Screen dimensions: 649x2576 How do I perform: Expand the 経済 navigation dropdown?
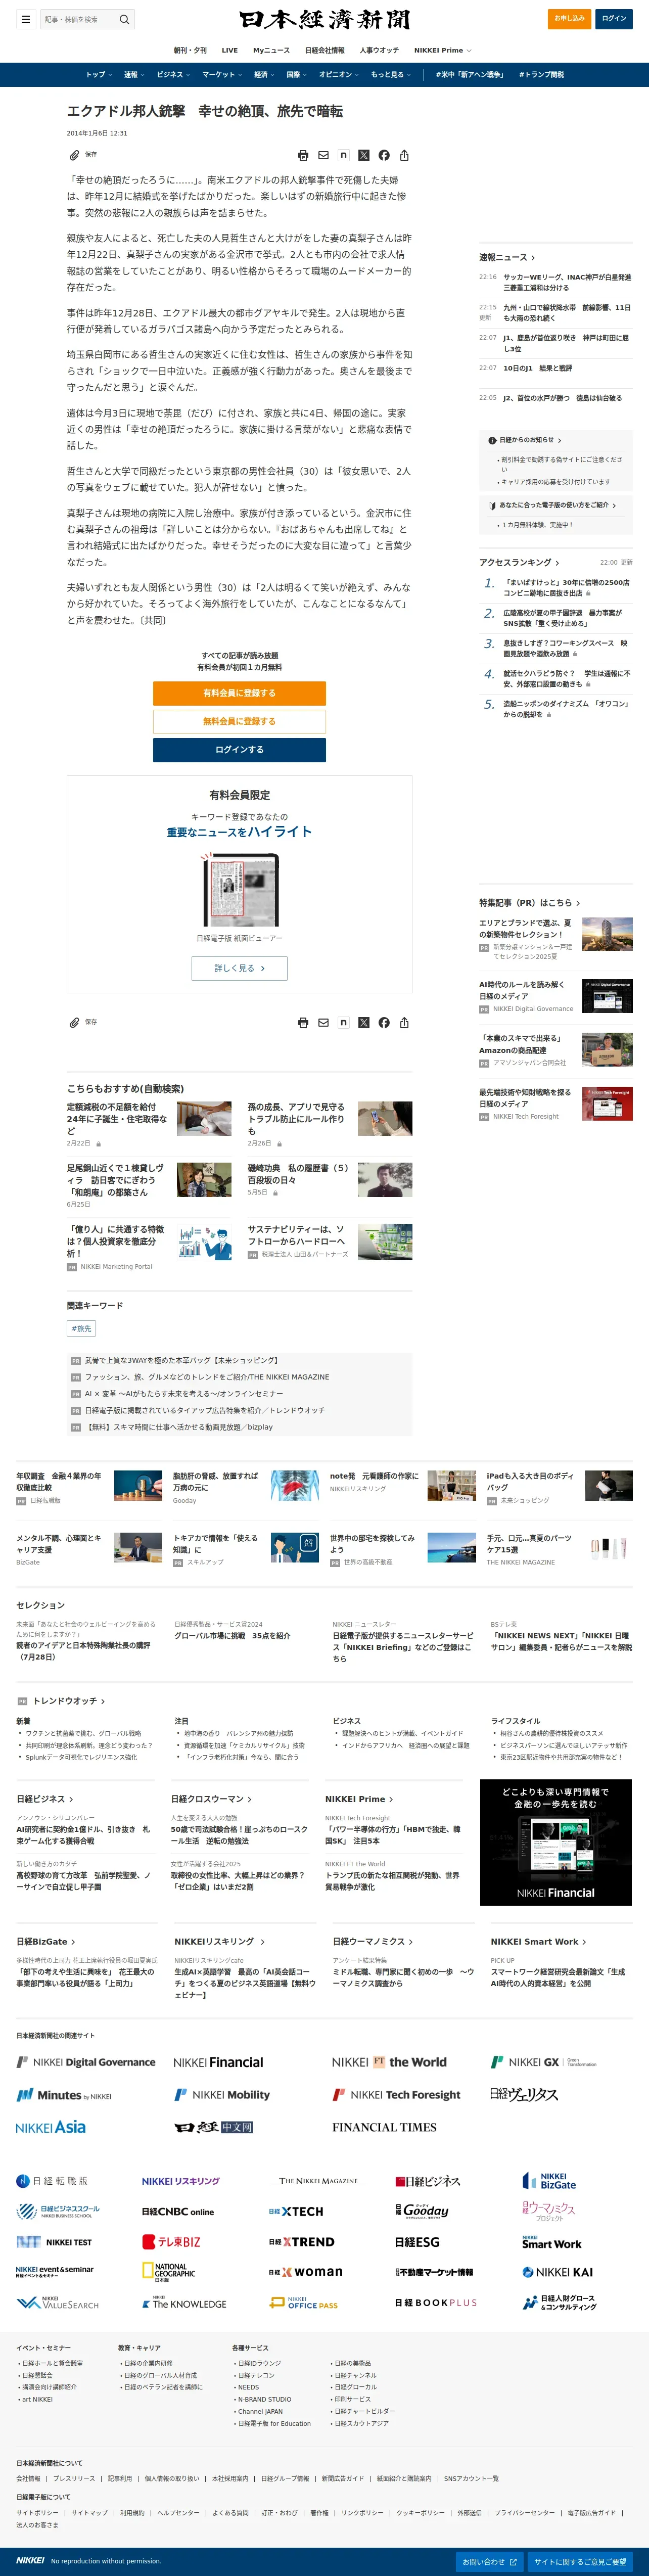[264, 74]
